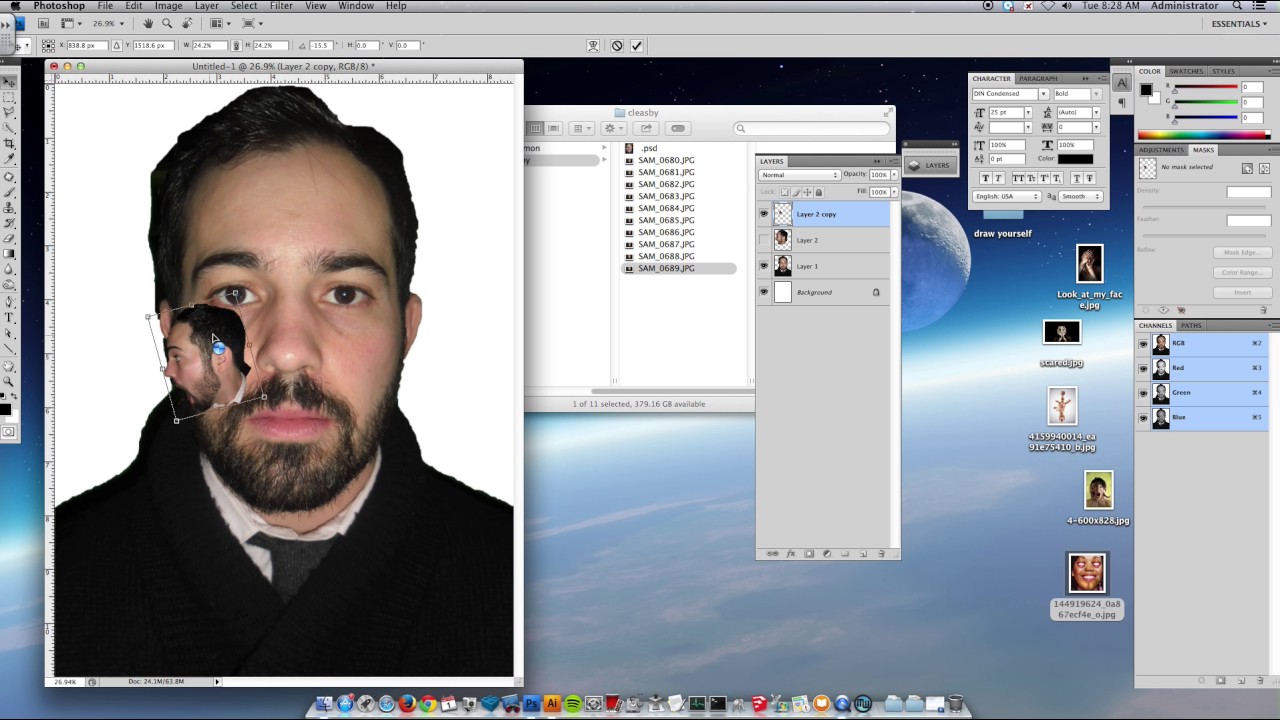Select the Eyedropper tool
Image resolution: width=1280 pixels, height=720 pixels.
pyautogui.click(x=9, y=158)
